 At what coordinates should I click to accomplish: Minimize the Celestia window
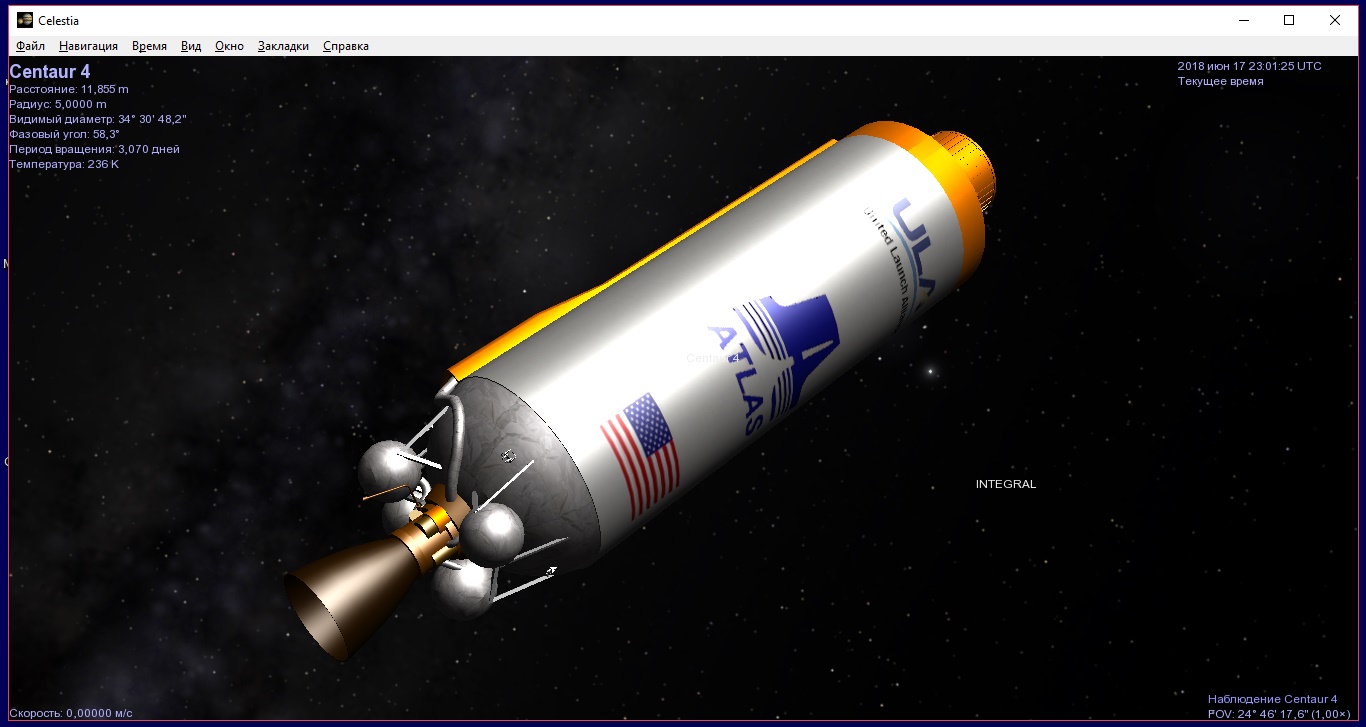coord(1245,20)
